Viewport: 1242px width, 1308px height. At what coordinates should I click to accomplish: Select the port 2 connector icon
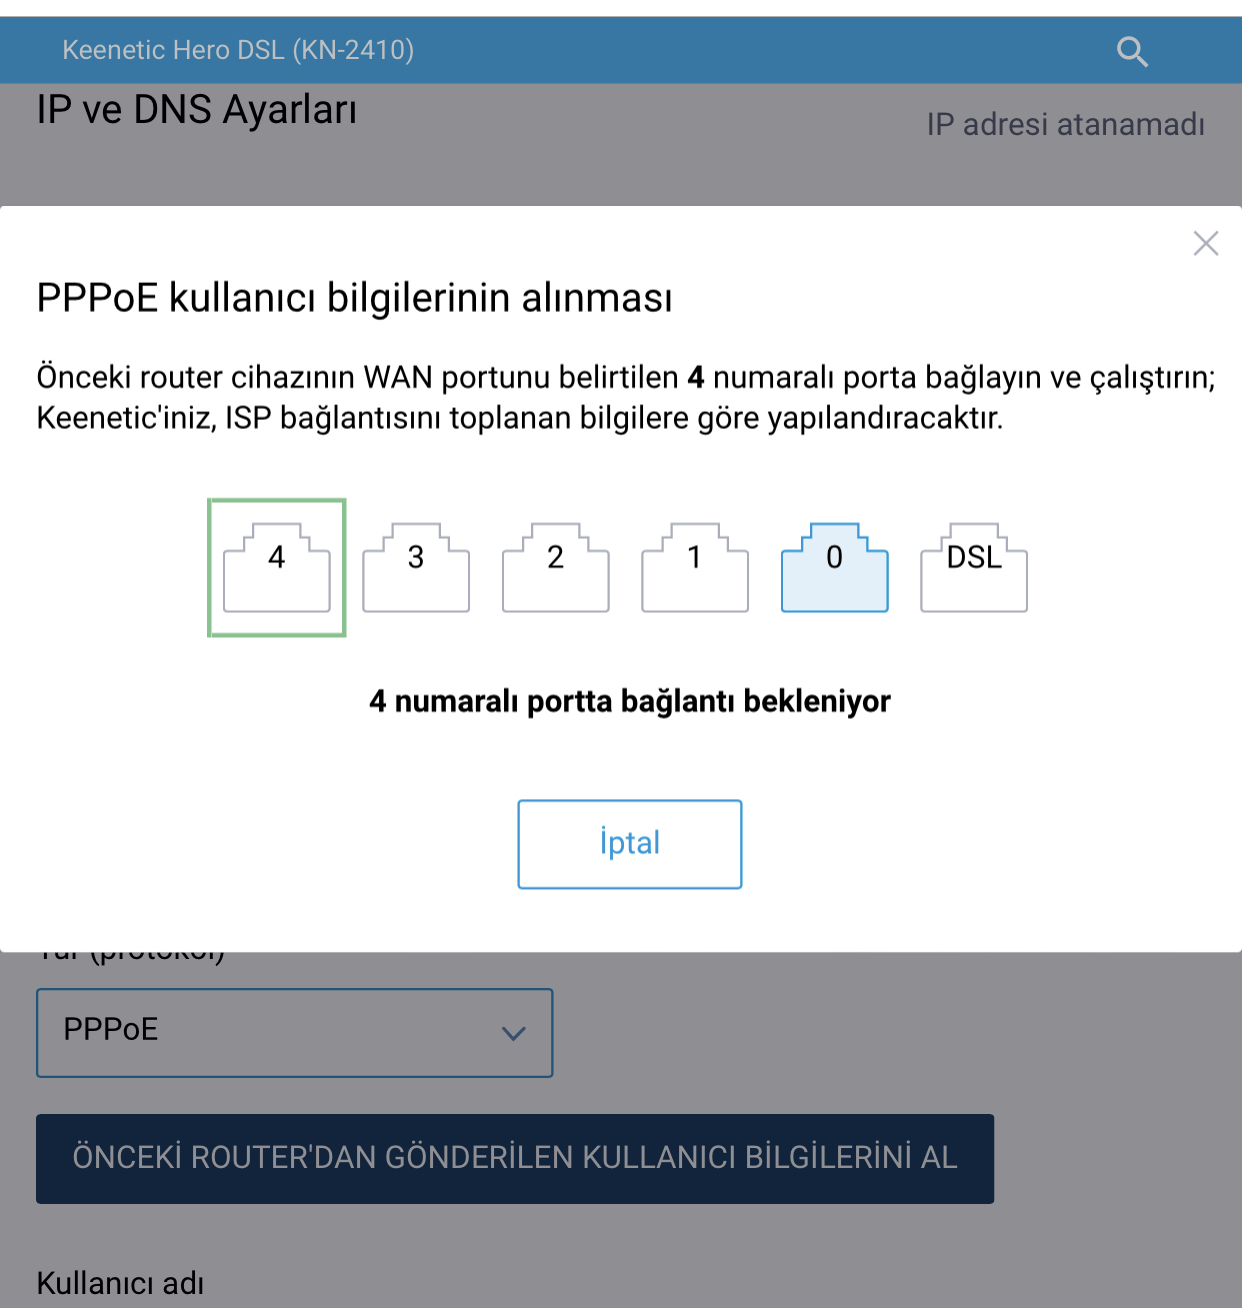555,567
